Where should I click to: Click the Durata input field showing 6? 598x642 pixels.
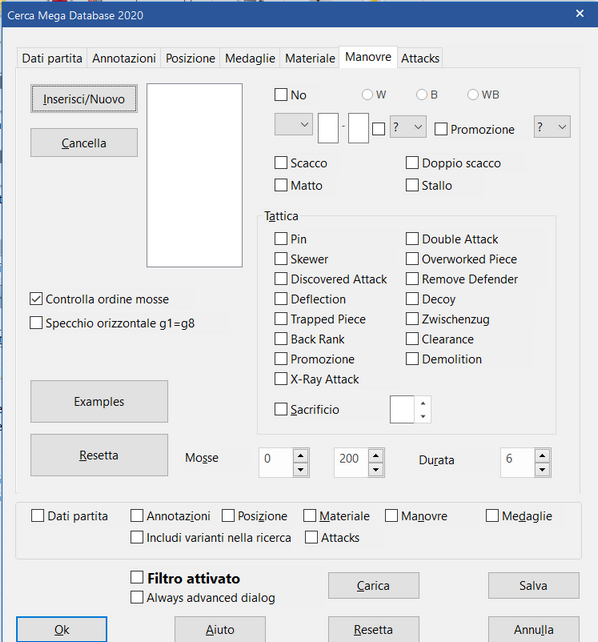(x=517, y=462)
